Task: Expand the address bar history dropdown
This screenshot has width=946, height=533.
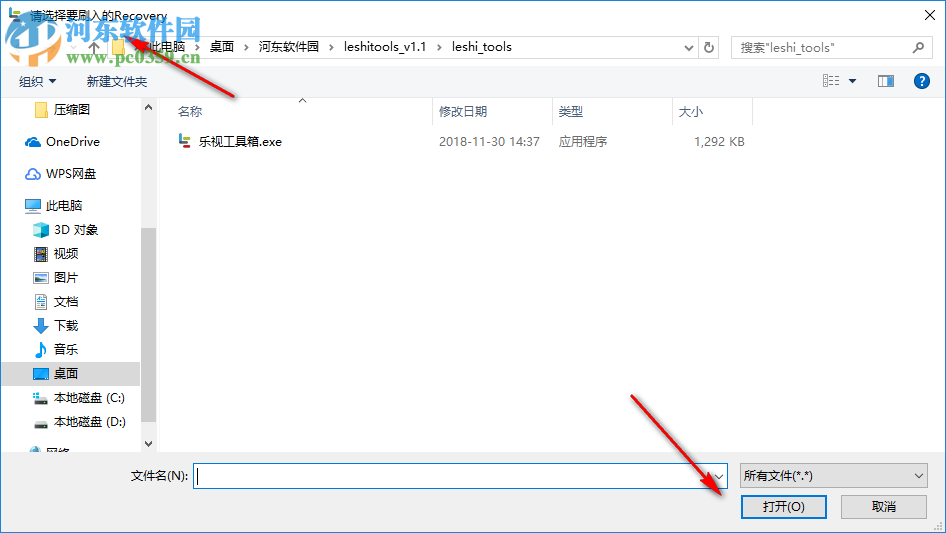Action: [x=688, y=47]
